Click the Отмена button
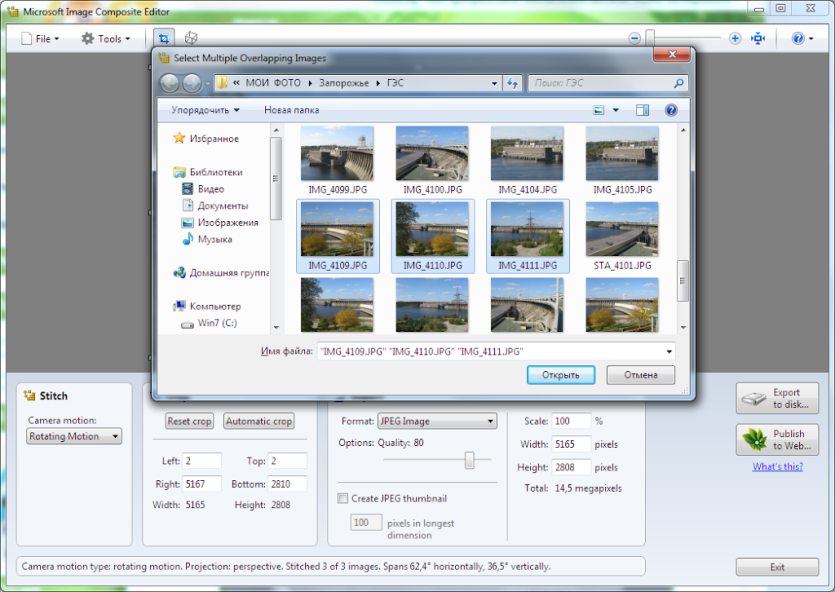 click(641, 375)
